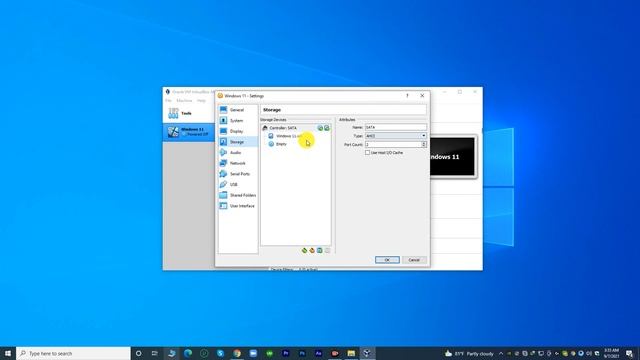Confirm settings with the OK button
The image size is (640, 360).
pyautogui.click(x=387, y=260)
